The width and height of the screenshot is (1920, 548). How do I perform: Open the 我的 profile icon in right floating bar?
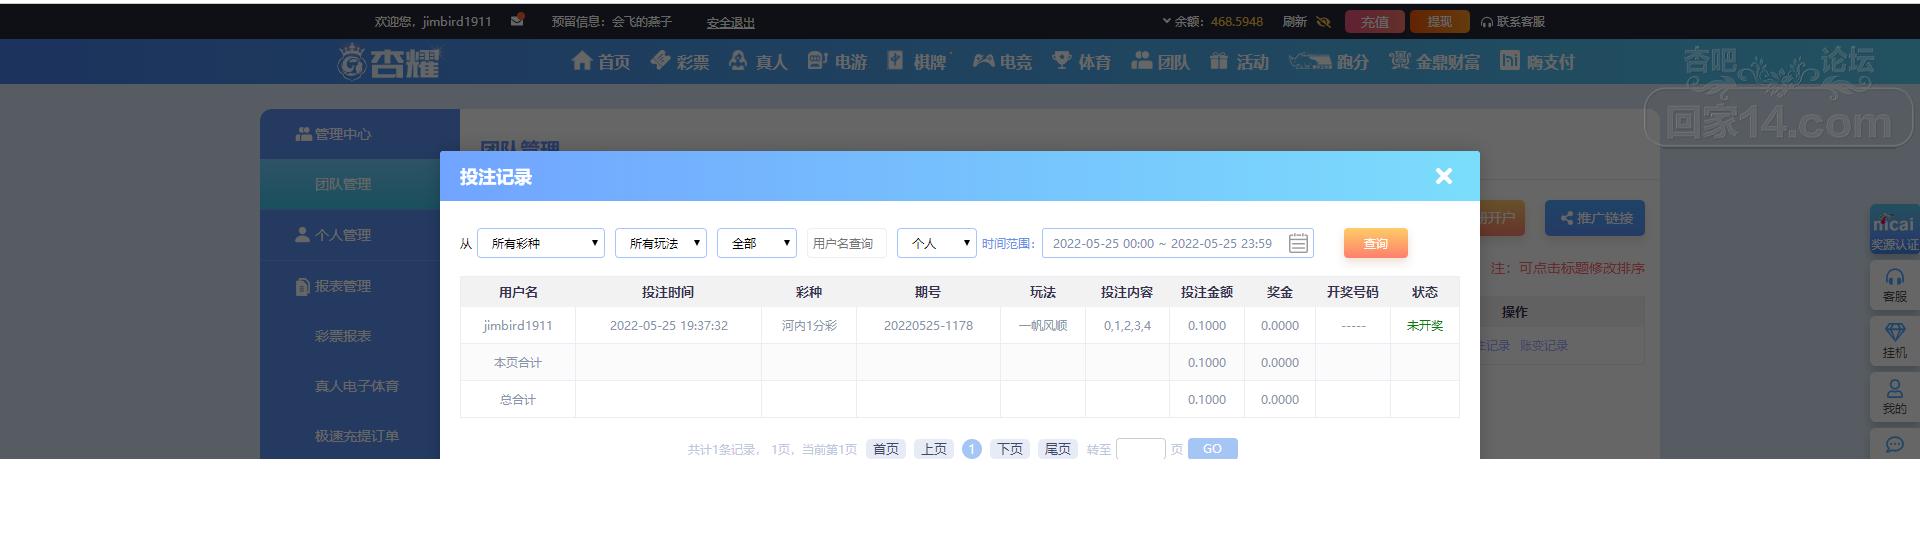coord(1894,397)
